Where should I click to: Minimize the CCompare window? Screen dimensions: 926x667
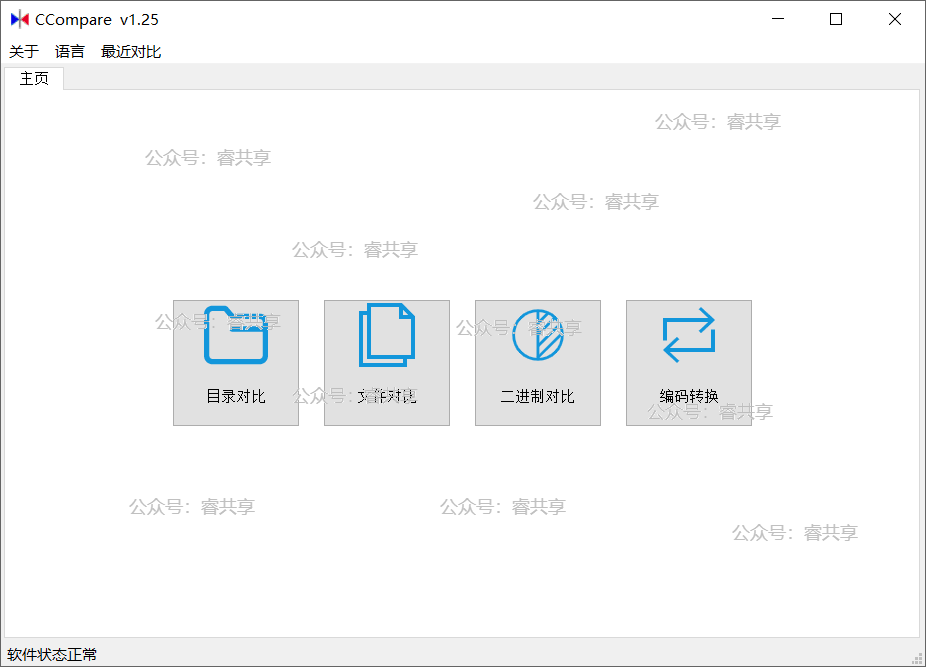coord(779,19)
